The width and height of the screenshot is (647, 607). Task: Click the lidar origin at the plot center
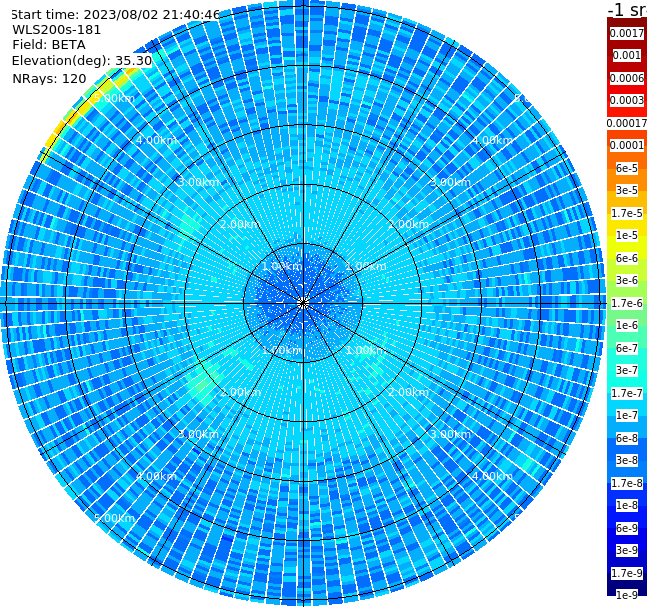coord(303,303)
